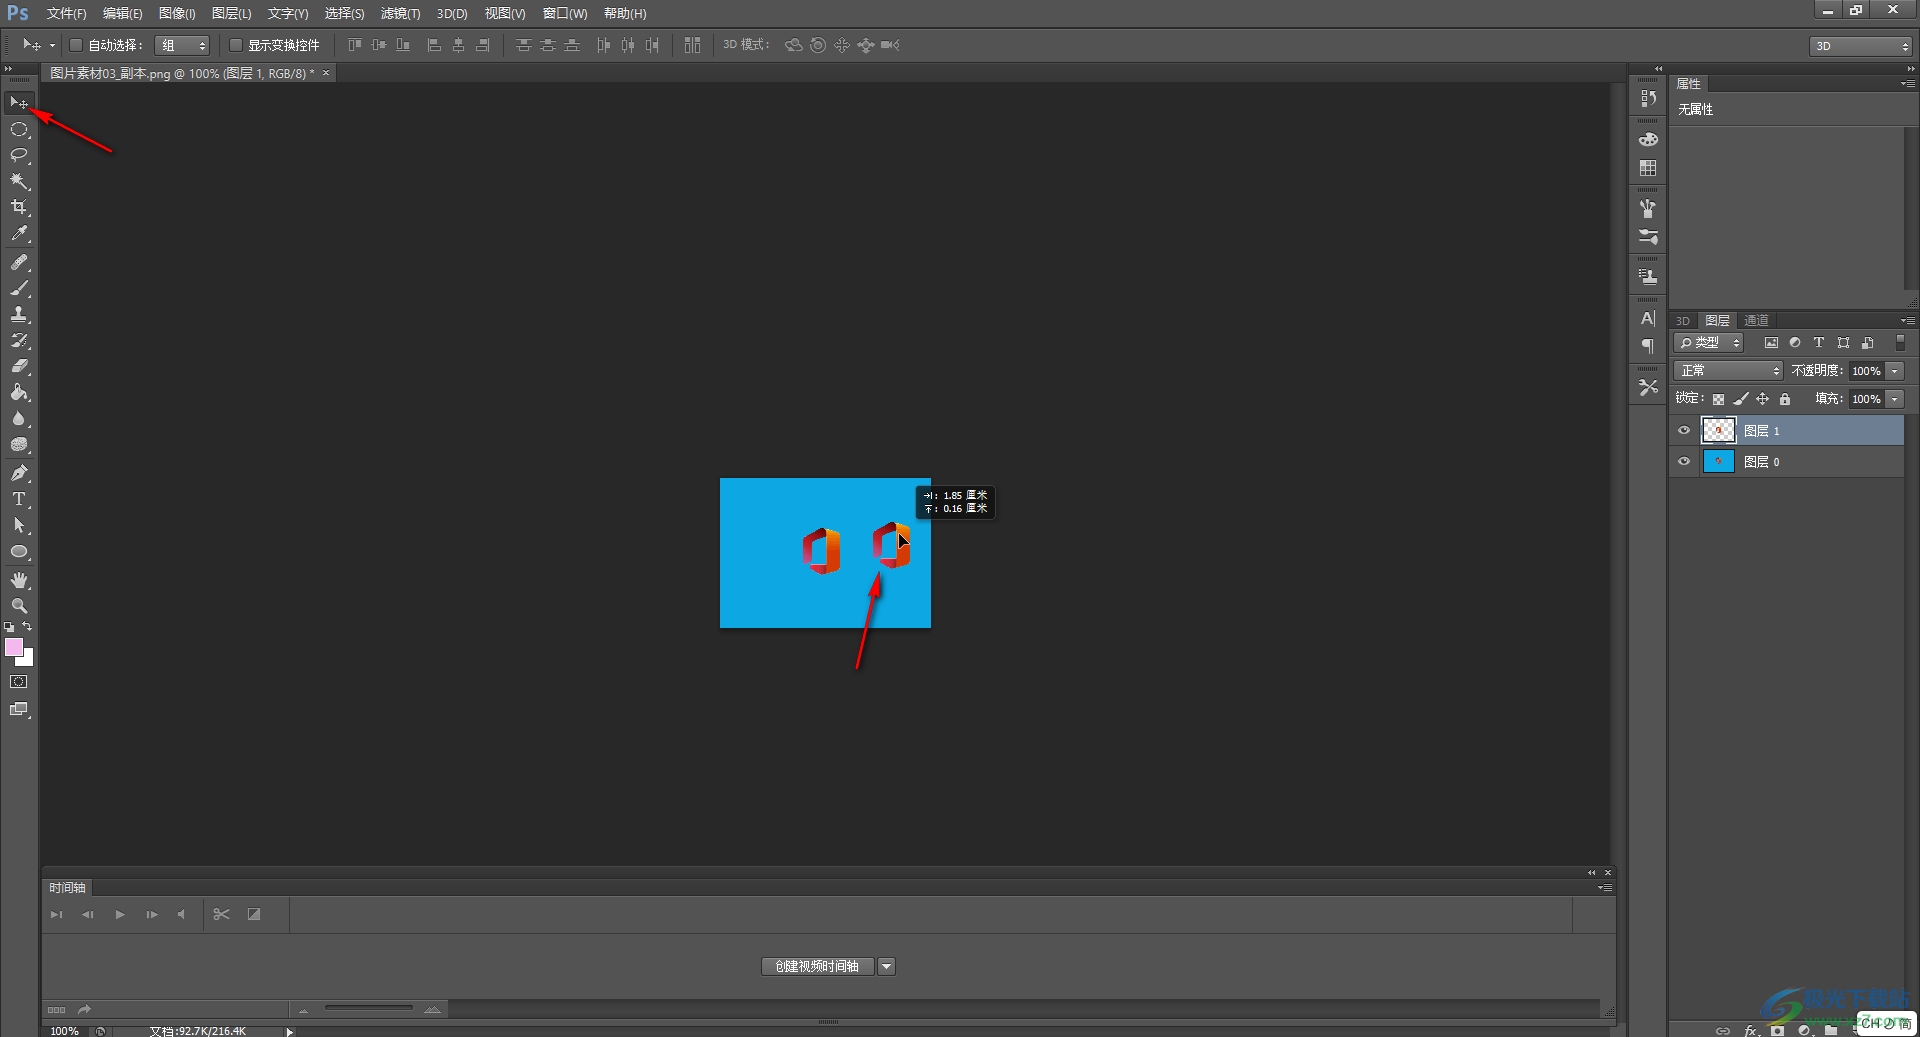Select the Horizontal Type tool
The height and width of the screenshot is (1037, 1920).
click(19, 499)
